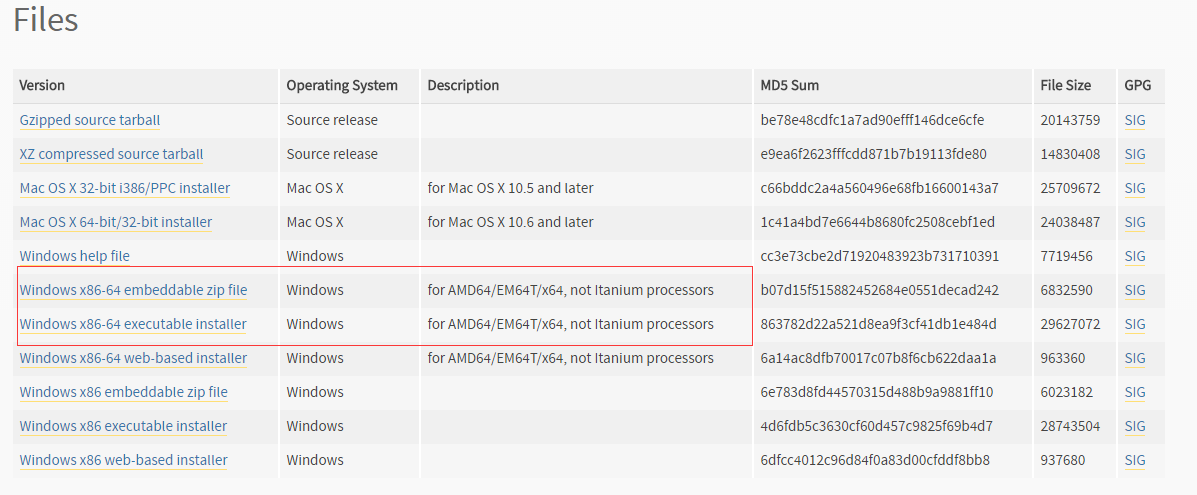Open Windows x86 web-based installer link
The image size is (1197, 495).
coord(123,460)
